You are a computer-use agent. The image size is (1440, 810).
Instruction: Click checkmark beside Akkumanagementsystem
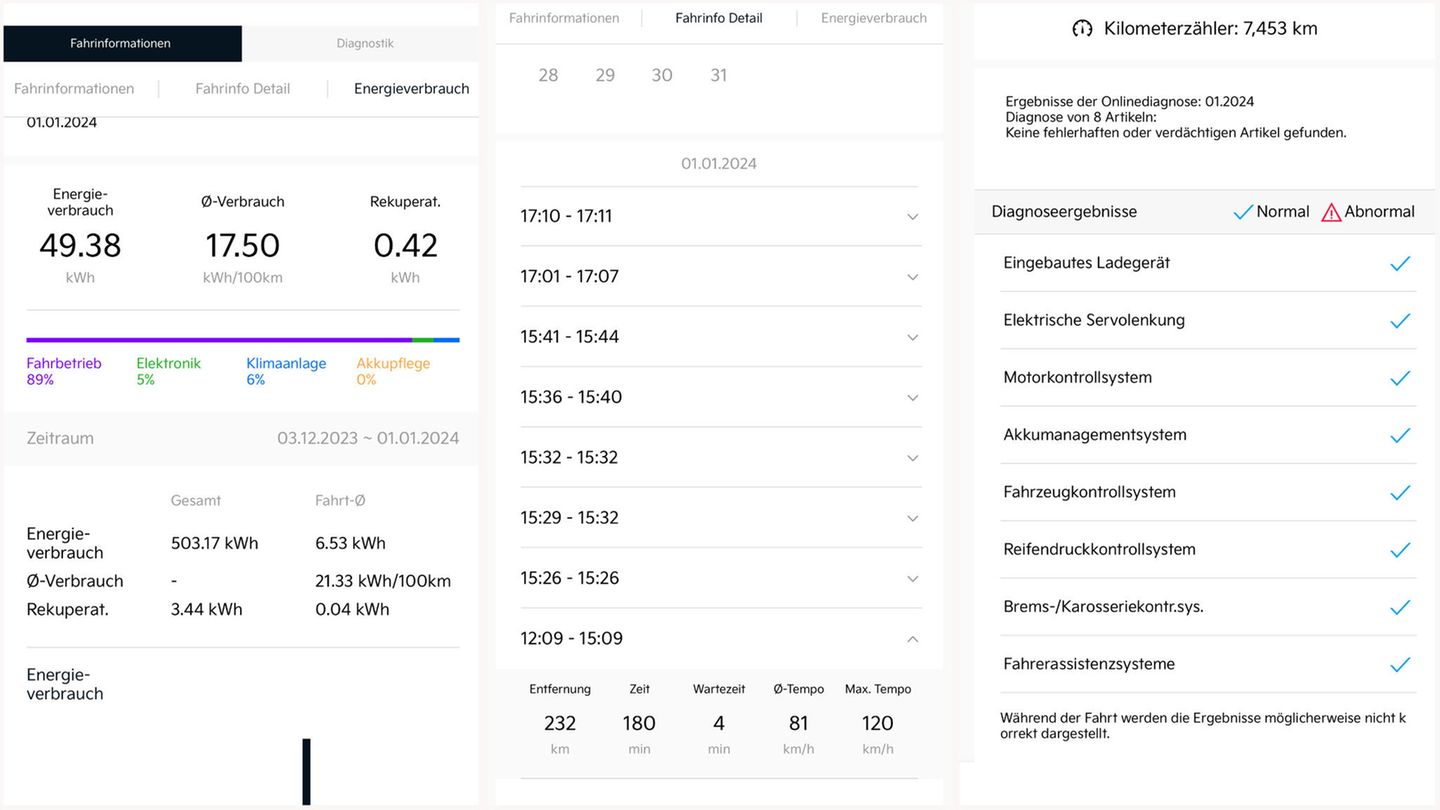pyautogui.click(x=1400, y=435)
